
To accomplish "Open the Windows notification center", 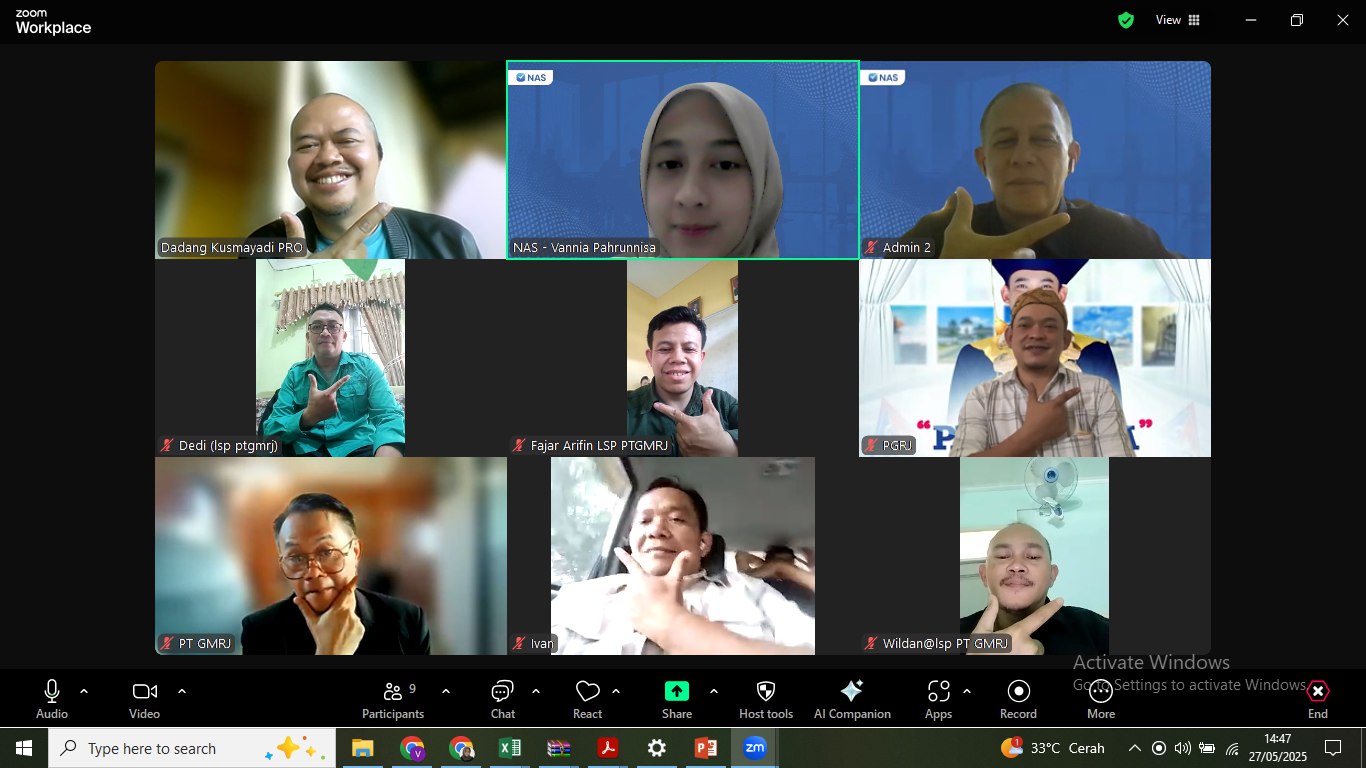I will click(1333, 748).
